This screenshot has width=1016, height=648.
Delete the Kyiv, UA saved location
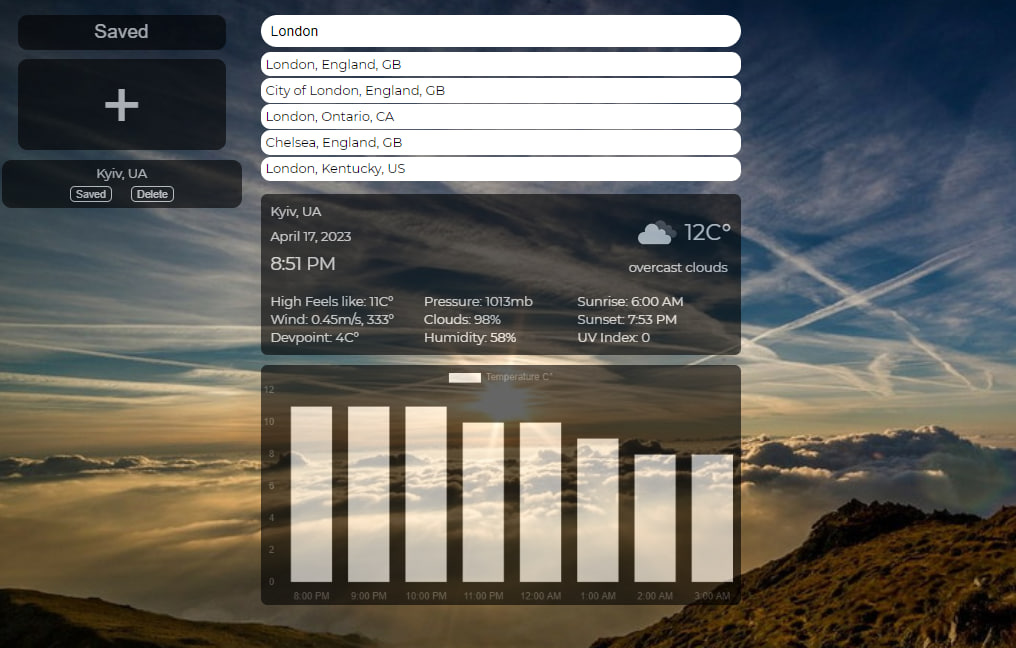pyautogui.click(x=152, y=194)
